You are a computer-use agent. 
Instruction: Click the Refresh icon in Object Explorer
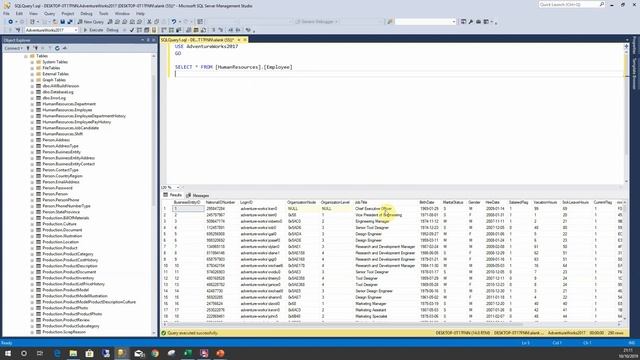point(57,48)
